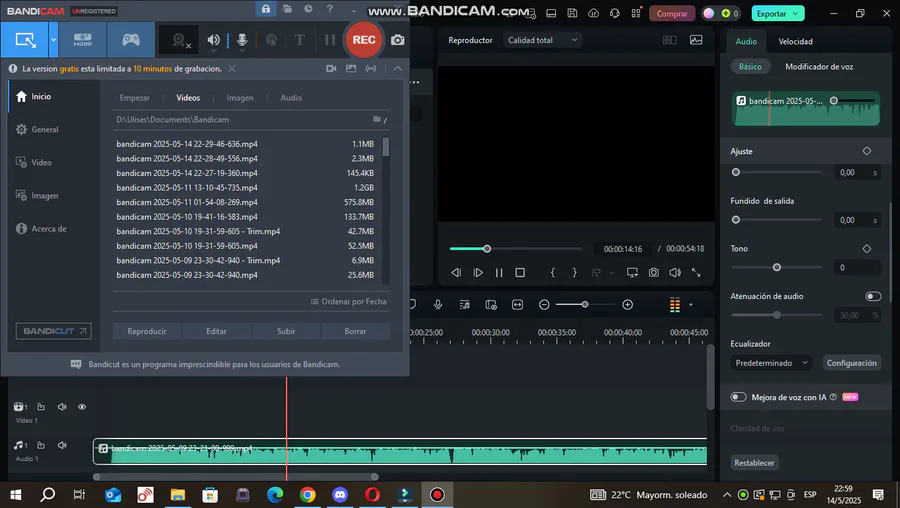Screen dimensions: 900x508
Task: Click the timeline voiceover microphone icon
Action: click(x=438, y=305)
